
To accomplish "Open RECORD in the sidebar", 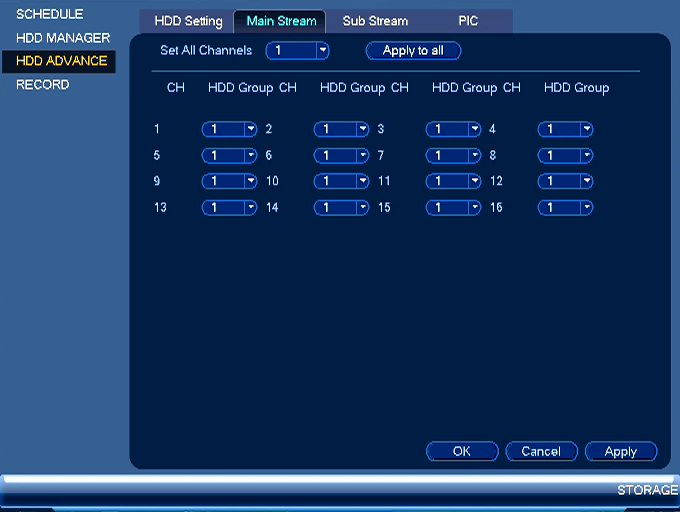I will click(x=42, y=85).
